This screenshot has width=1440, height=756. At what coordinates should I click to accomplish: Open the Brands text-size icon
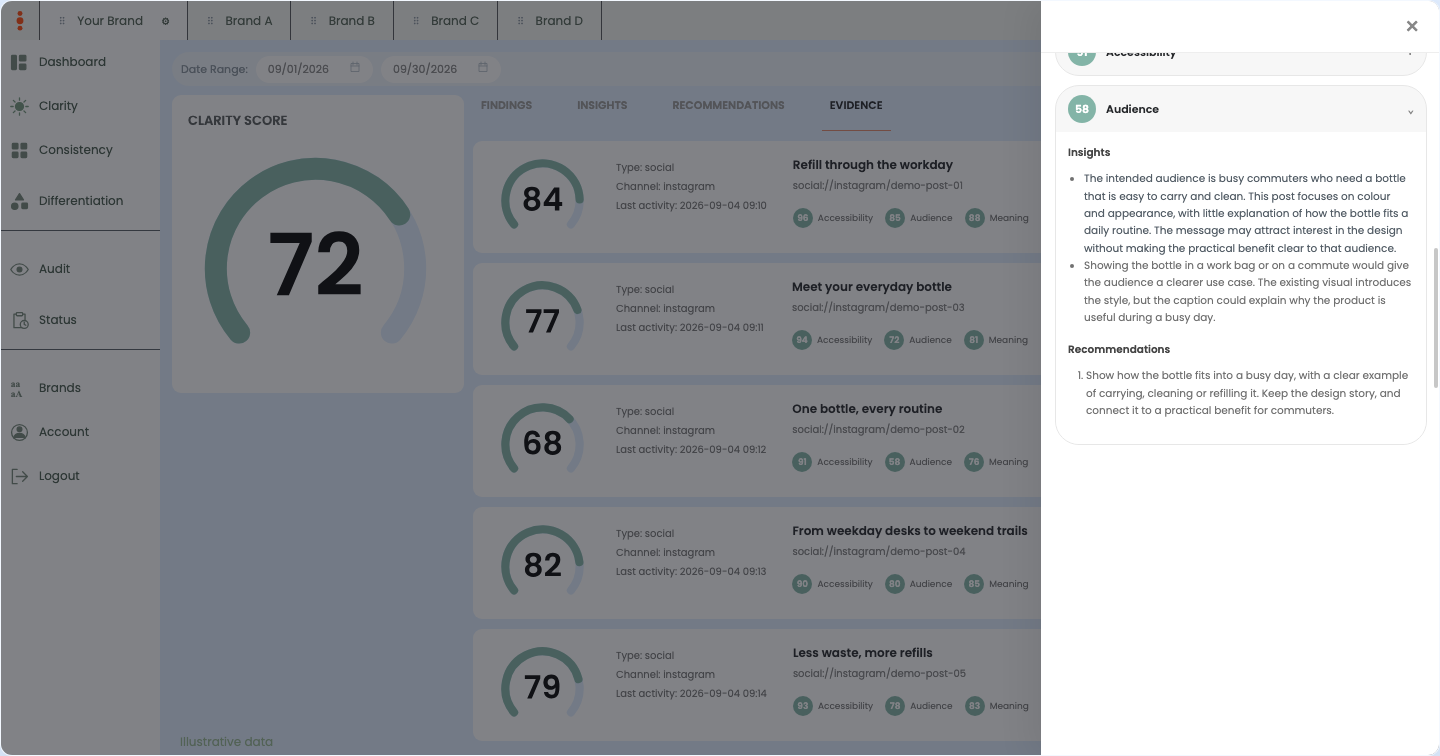(x=17, y=389)
